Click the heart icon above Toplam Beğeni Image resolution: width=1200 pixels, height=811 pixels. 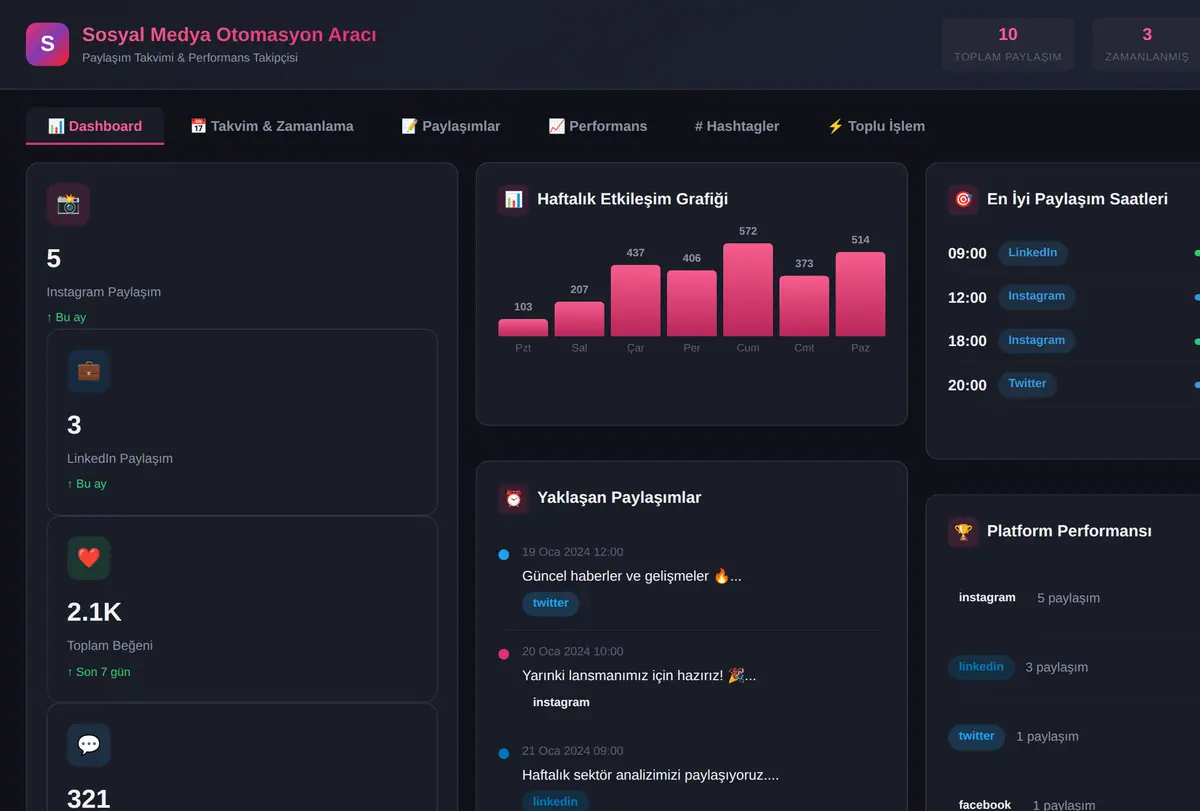click(x=89, y=558)
